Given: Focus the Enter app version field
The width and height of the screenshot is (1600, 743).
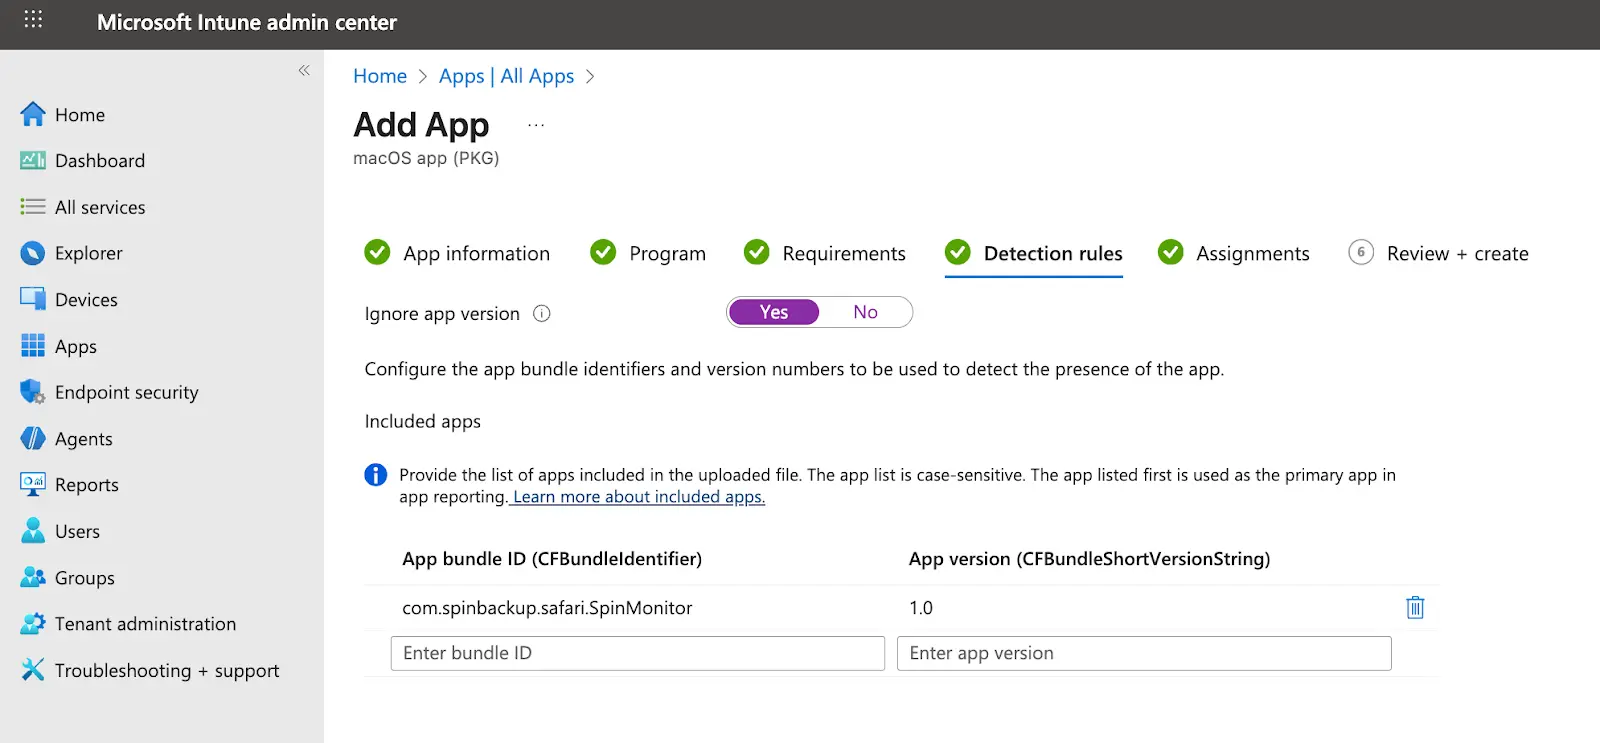Looking at the screenshot, I should 1143,653.
